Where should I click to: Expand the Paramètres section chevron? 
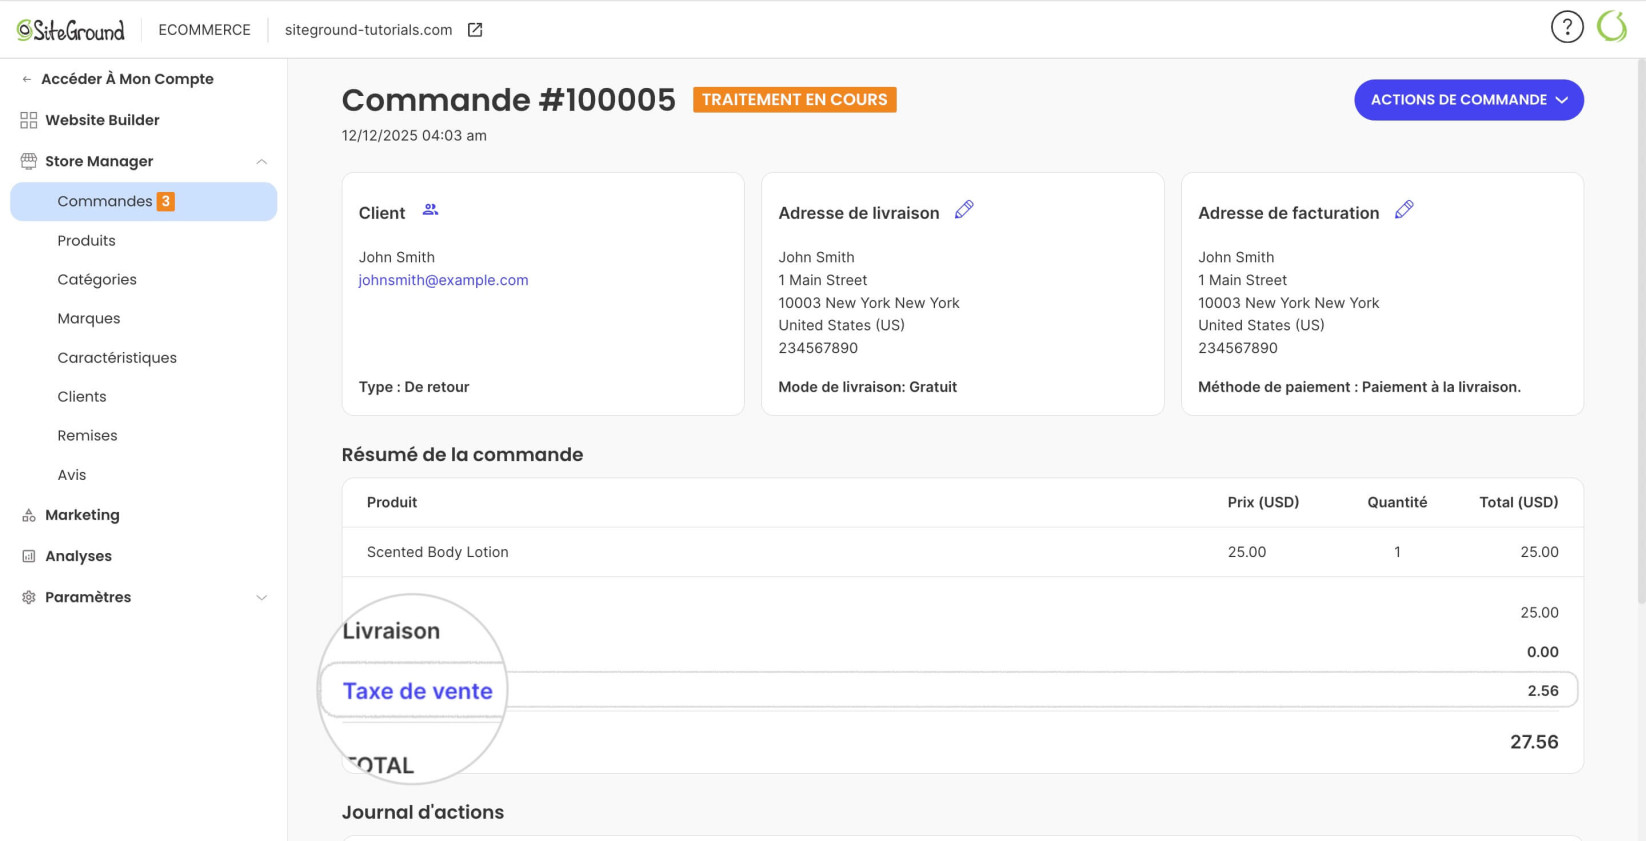pyautogui.click(x=261, y=597)
